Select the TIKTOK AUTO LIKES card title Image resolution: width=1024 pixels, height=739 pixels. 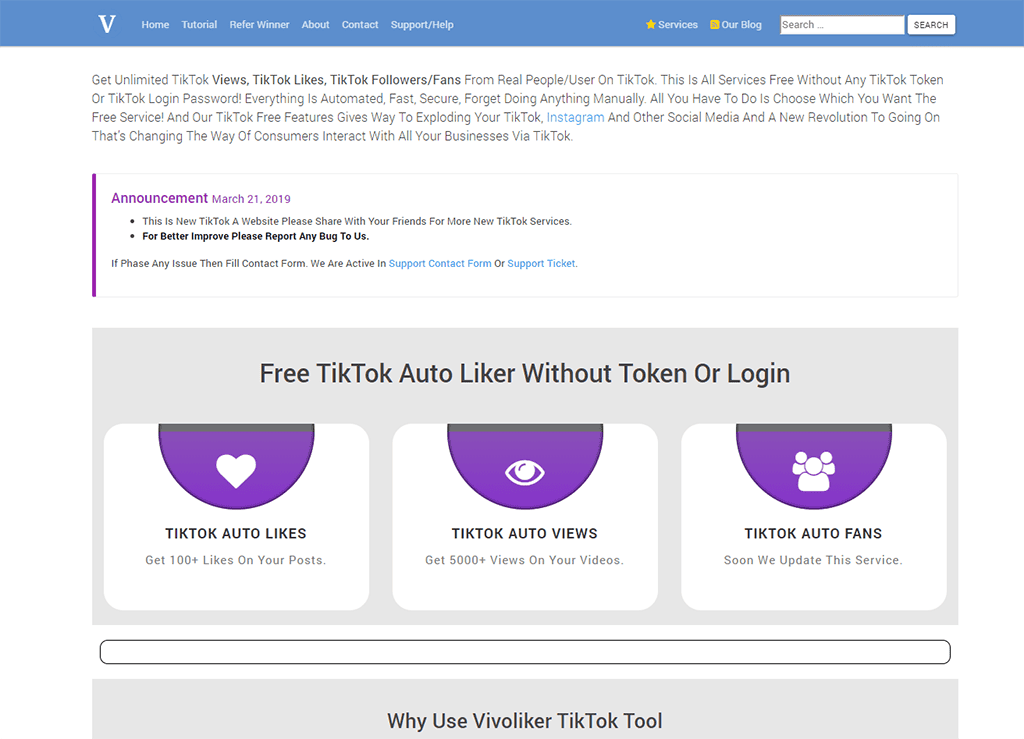click(x=236, y=533)
